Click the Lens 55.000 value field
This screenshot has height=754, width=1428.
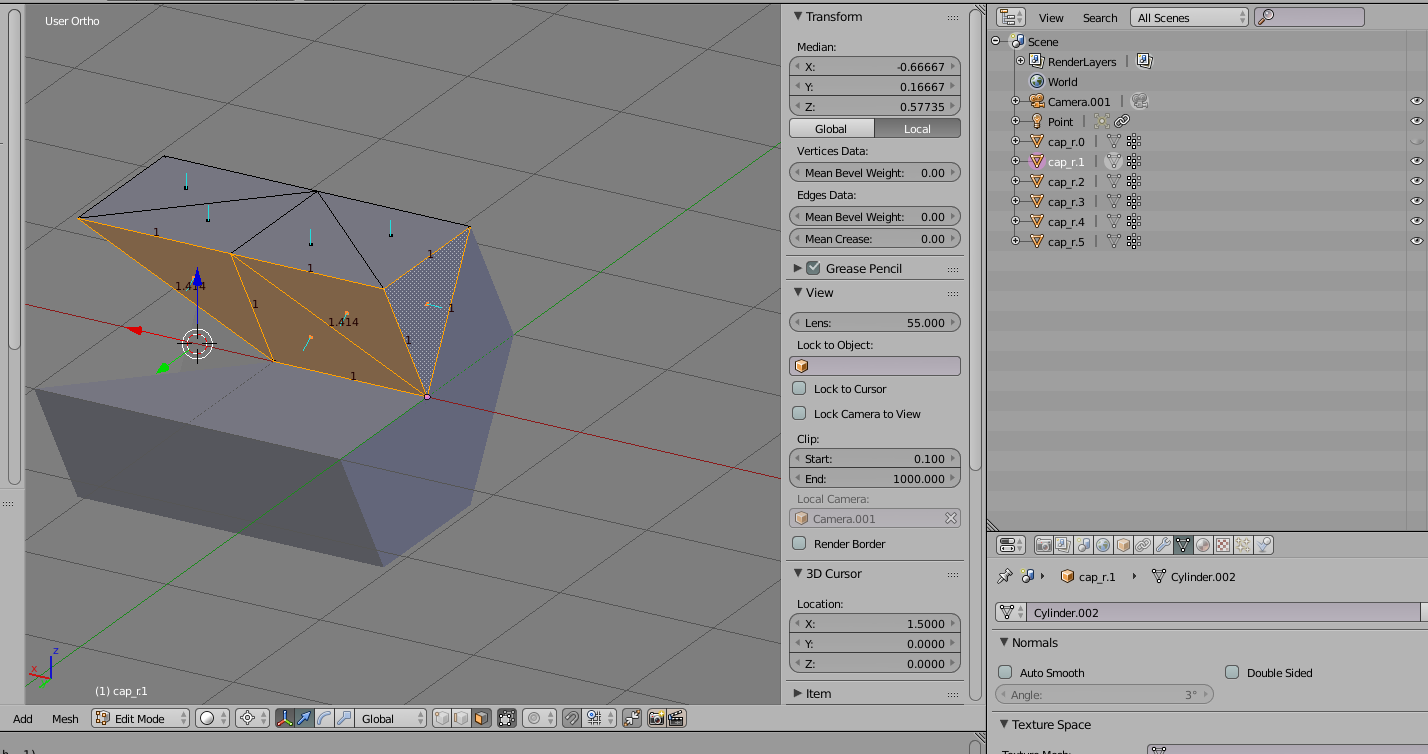point(875,322)
